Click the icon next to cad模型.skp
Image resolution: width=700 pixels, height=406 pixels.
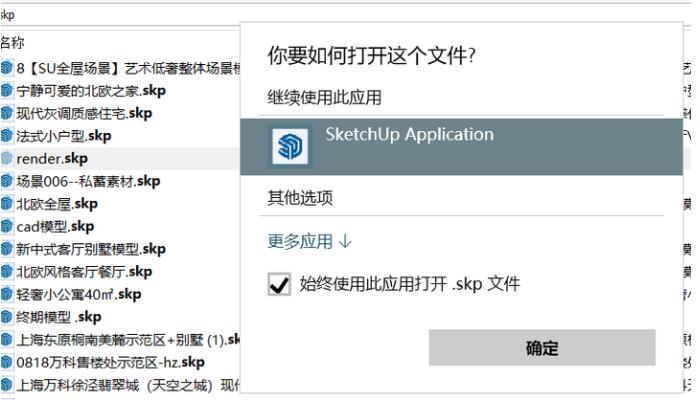tap(7, 227)
